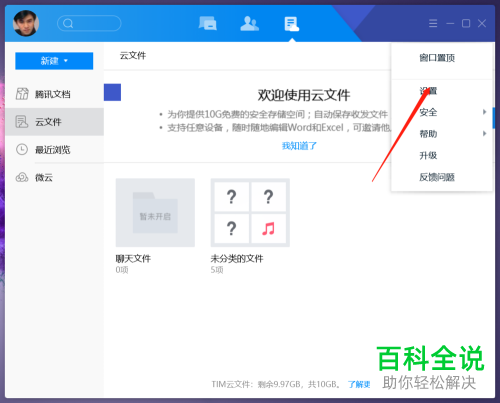Open the user profile avatar

(26, 23)
